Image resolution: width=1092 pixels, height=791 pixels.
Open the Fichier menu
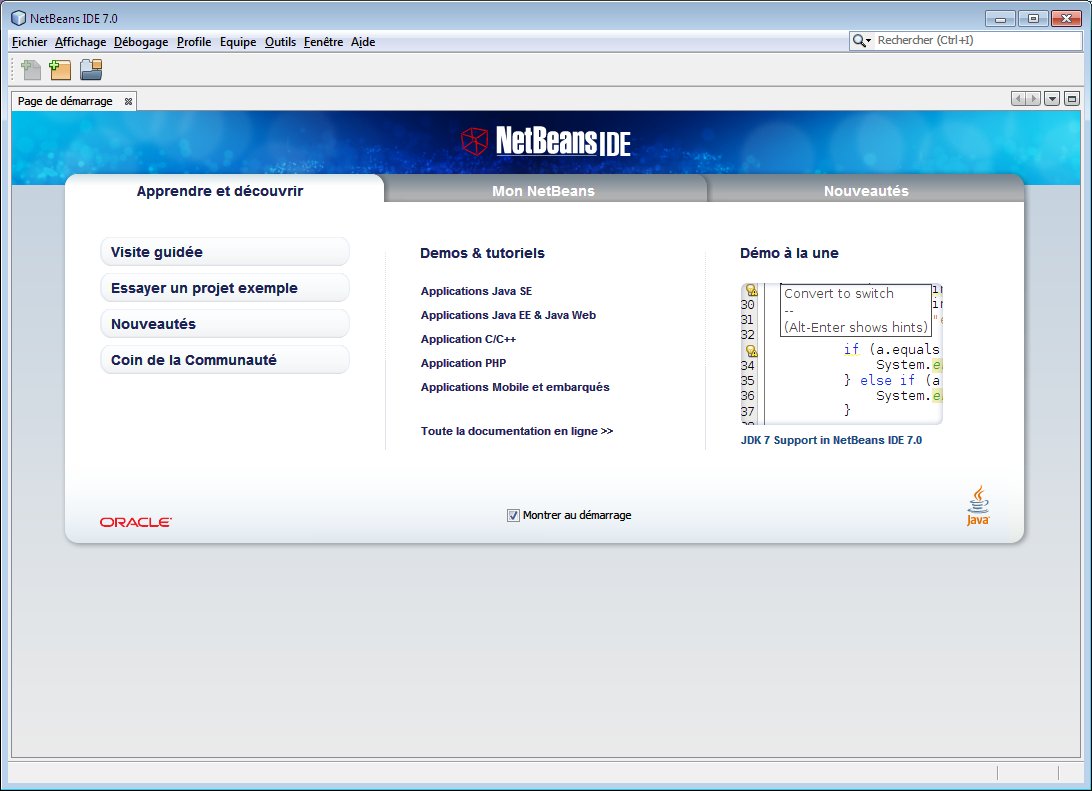coord(29,42)
